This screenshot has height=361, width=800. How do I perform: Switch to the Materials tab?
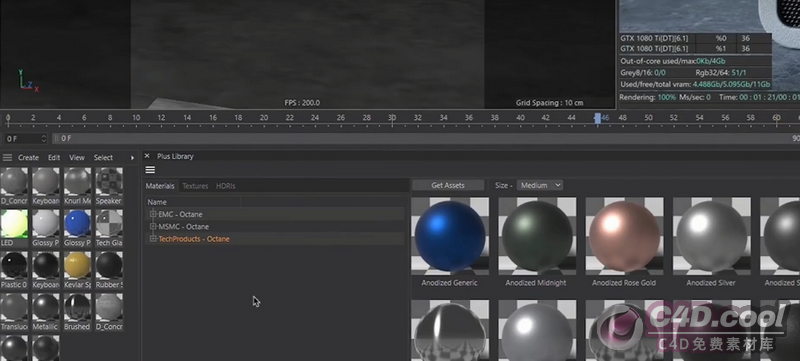[x=160, y=186]
